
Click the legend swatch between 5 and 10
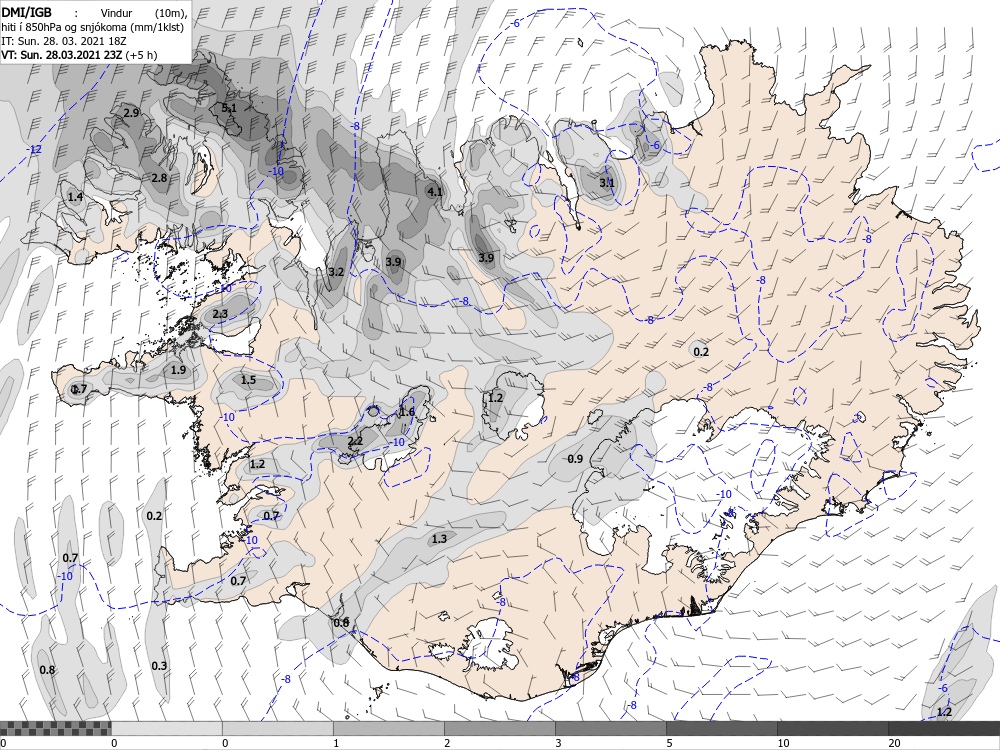721,728
